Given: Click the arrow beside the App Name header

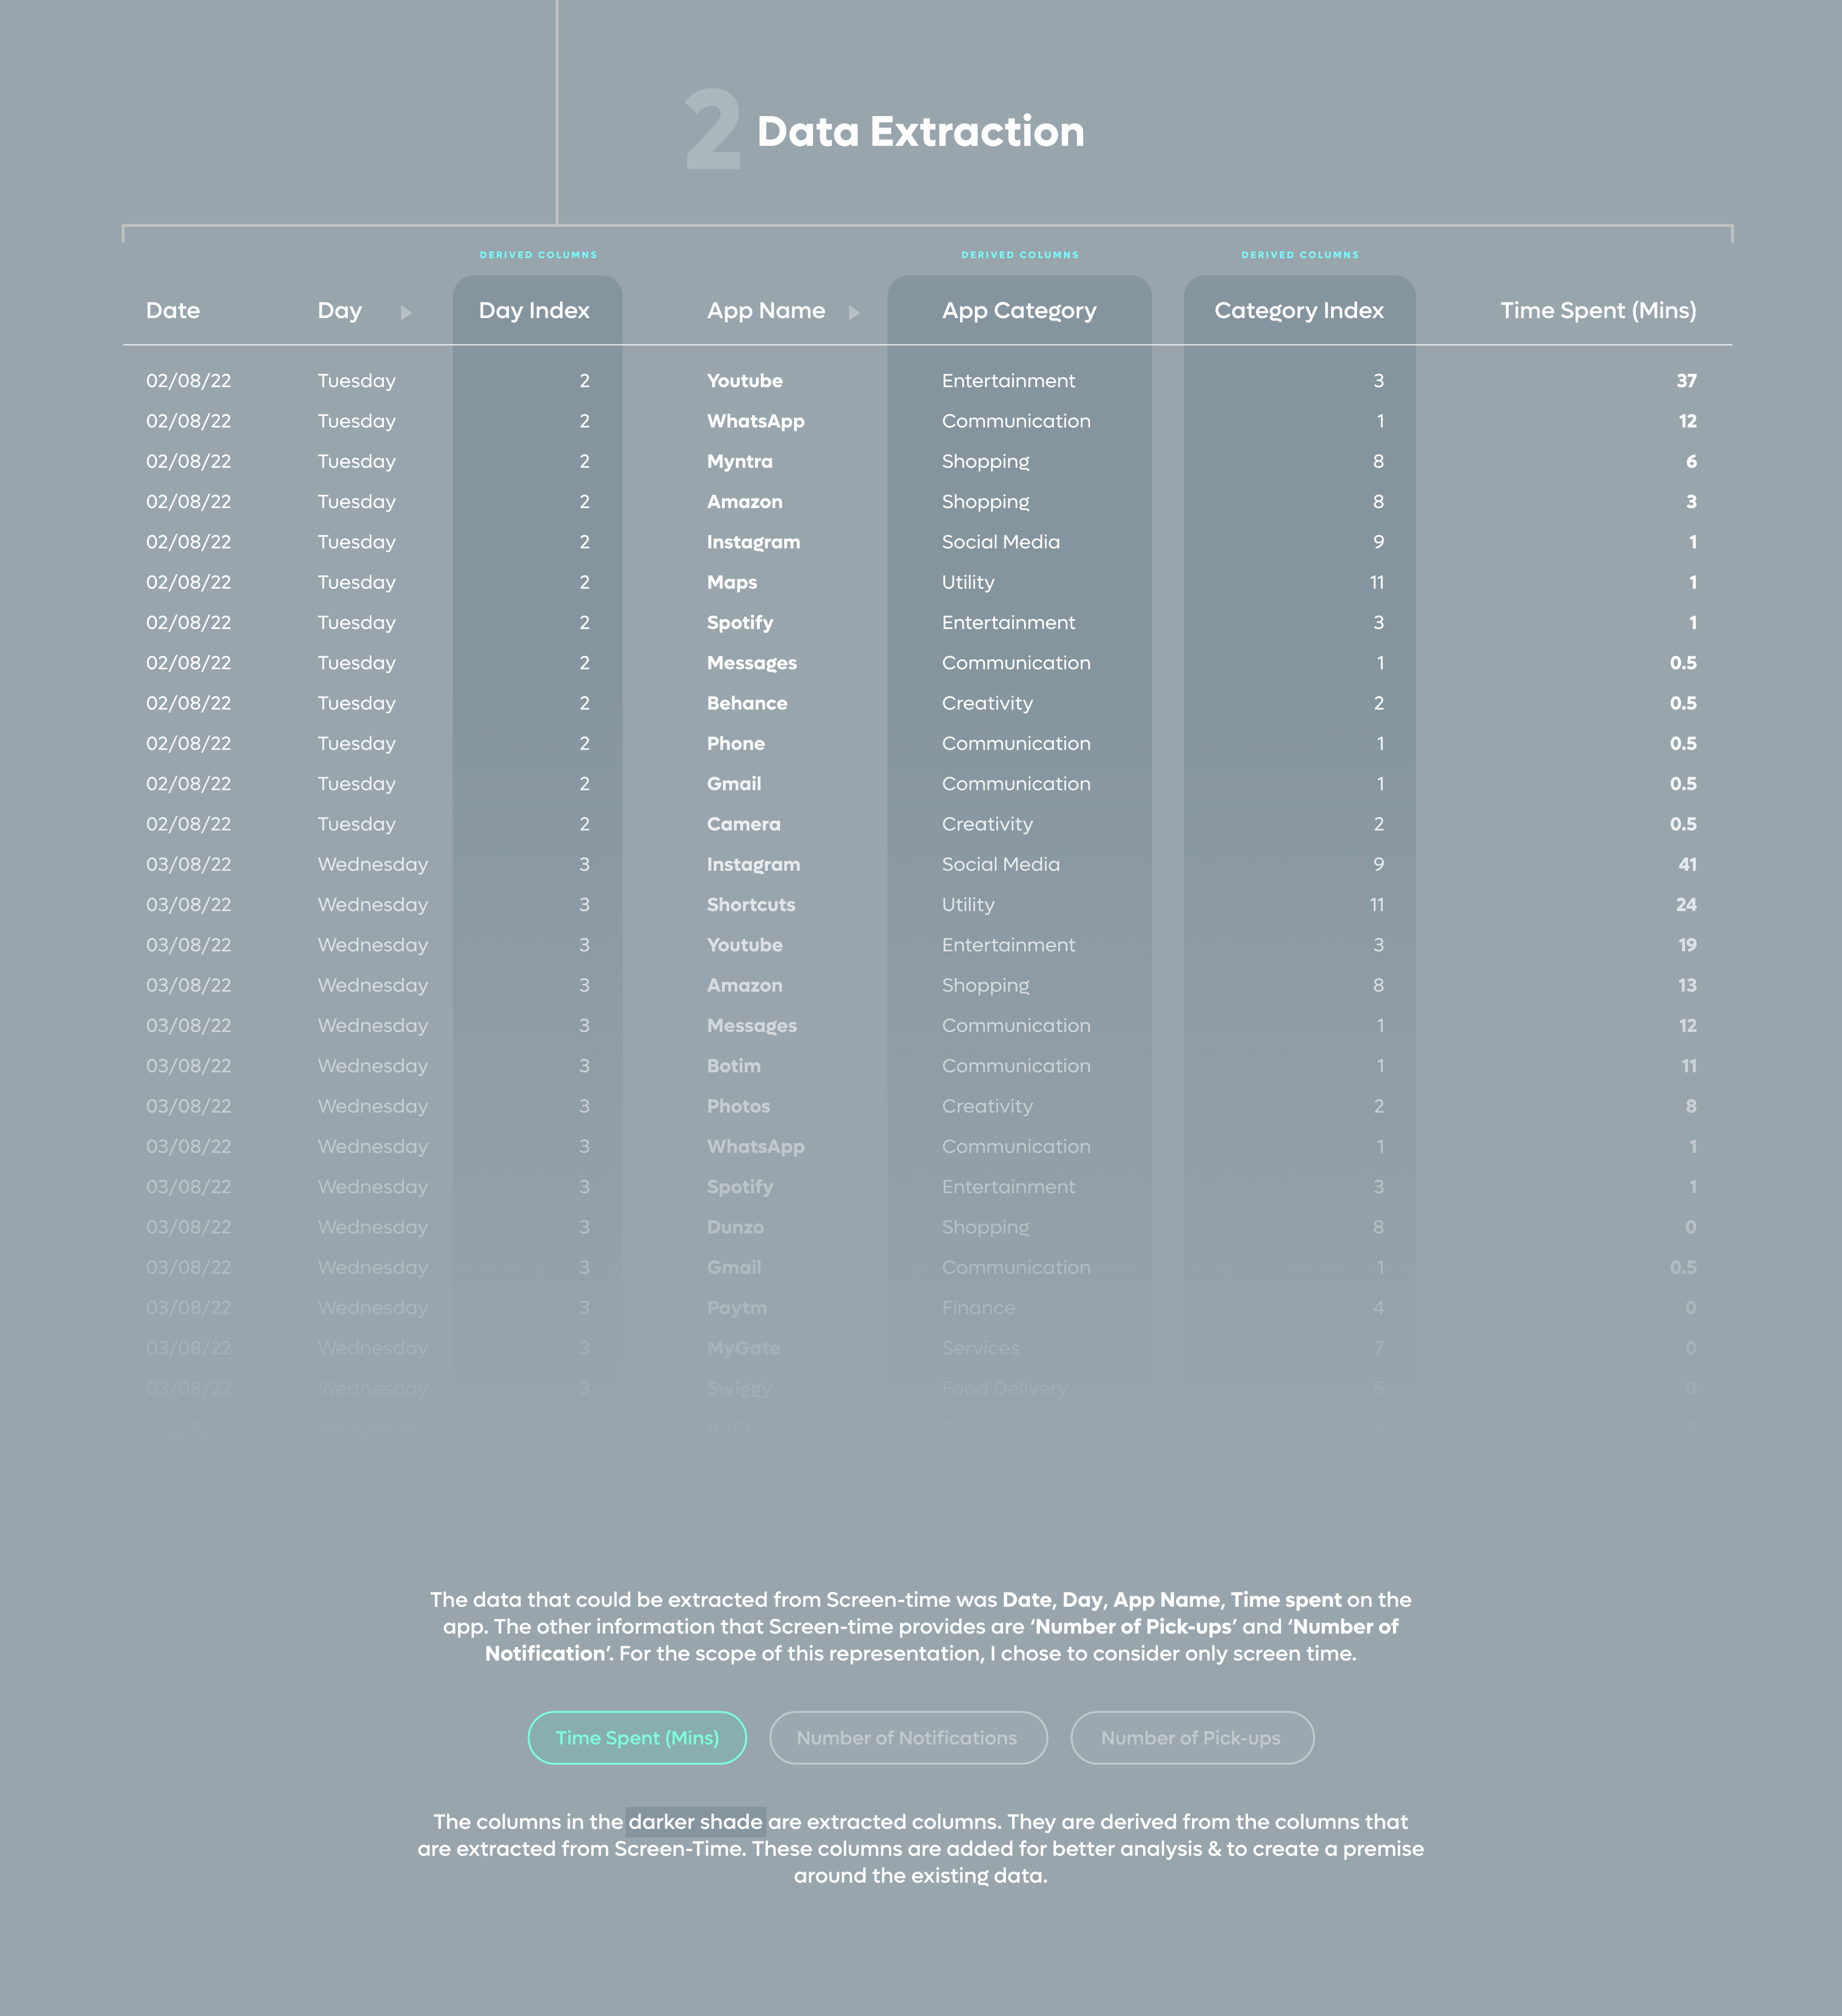Looking at the screenshot, I should coord(854,312).
